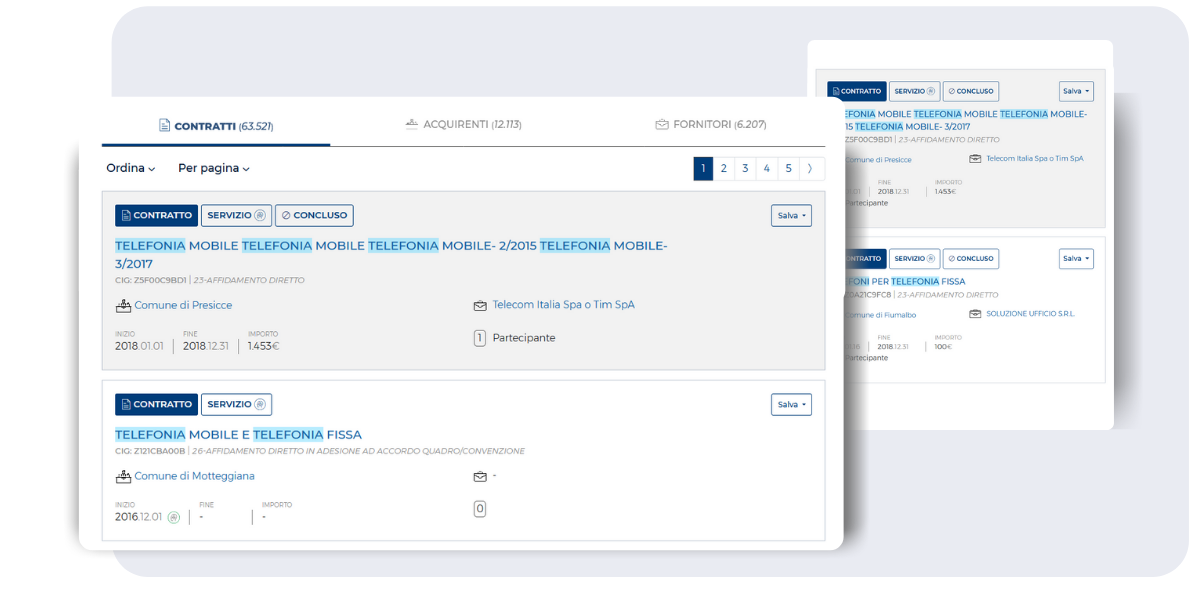This screenshot has width=1200, height=600.
Task: Click the Contratto badge on second contract
Action: 156,404
